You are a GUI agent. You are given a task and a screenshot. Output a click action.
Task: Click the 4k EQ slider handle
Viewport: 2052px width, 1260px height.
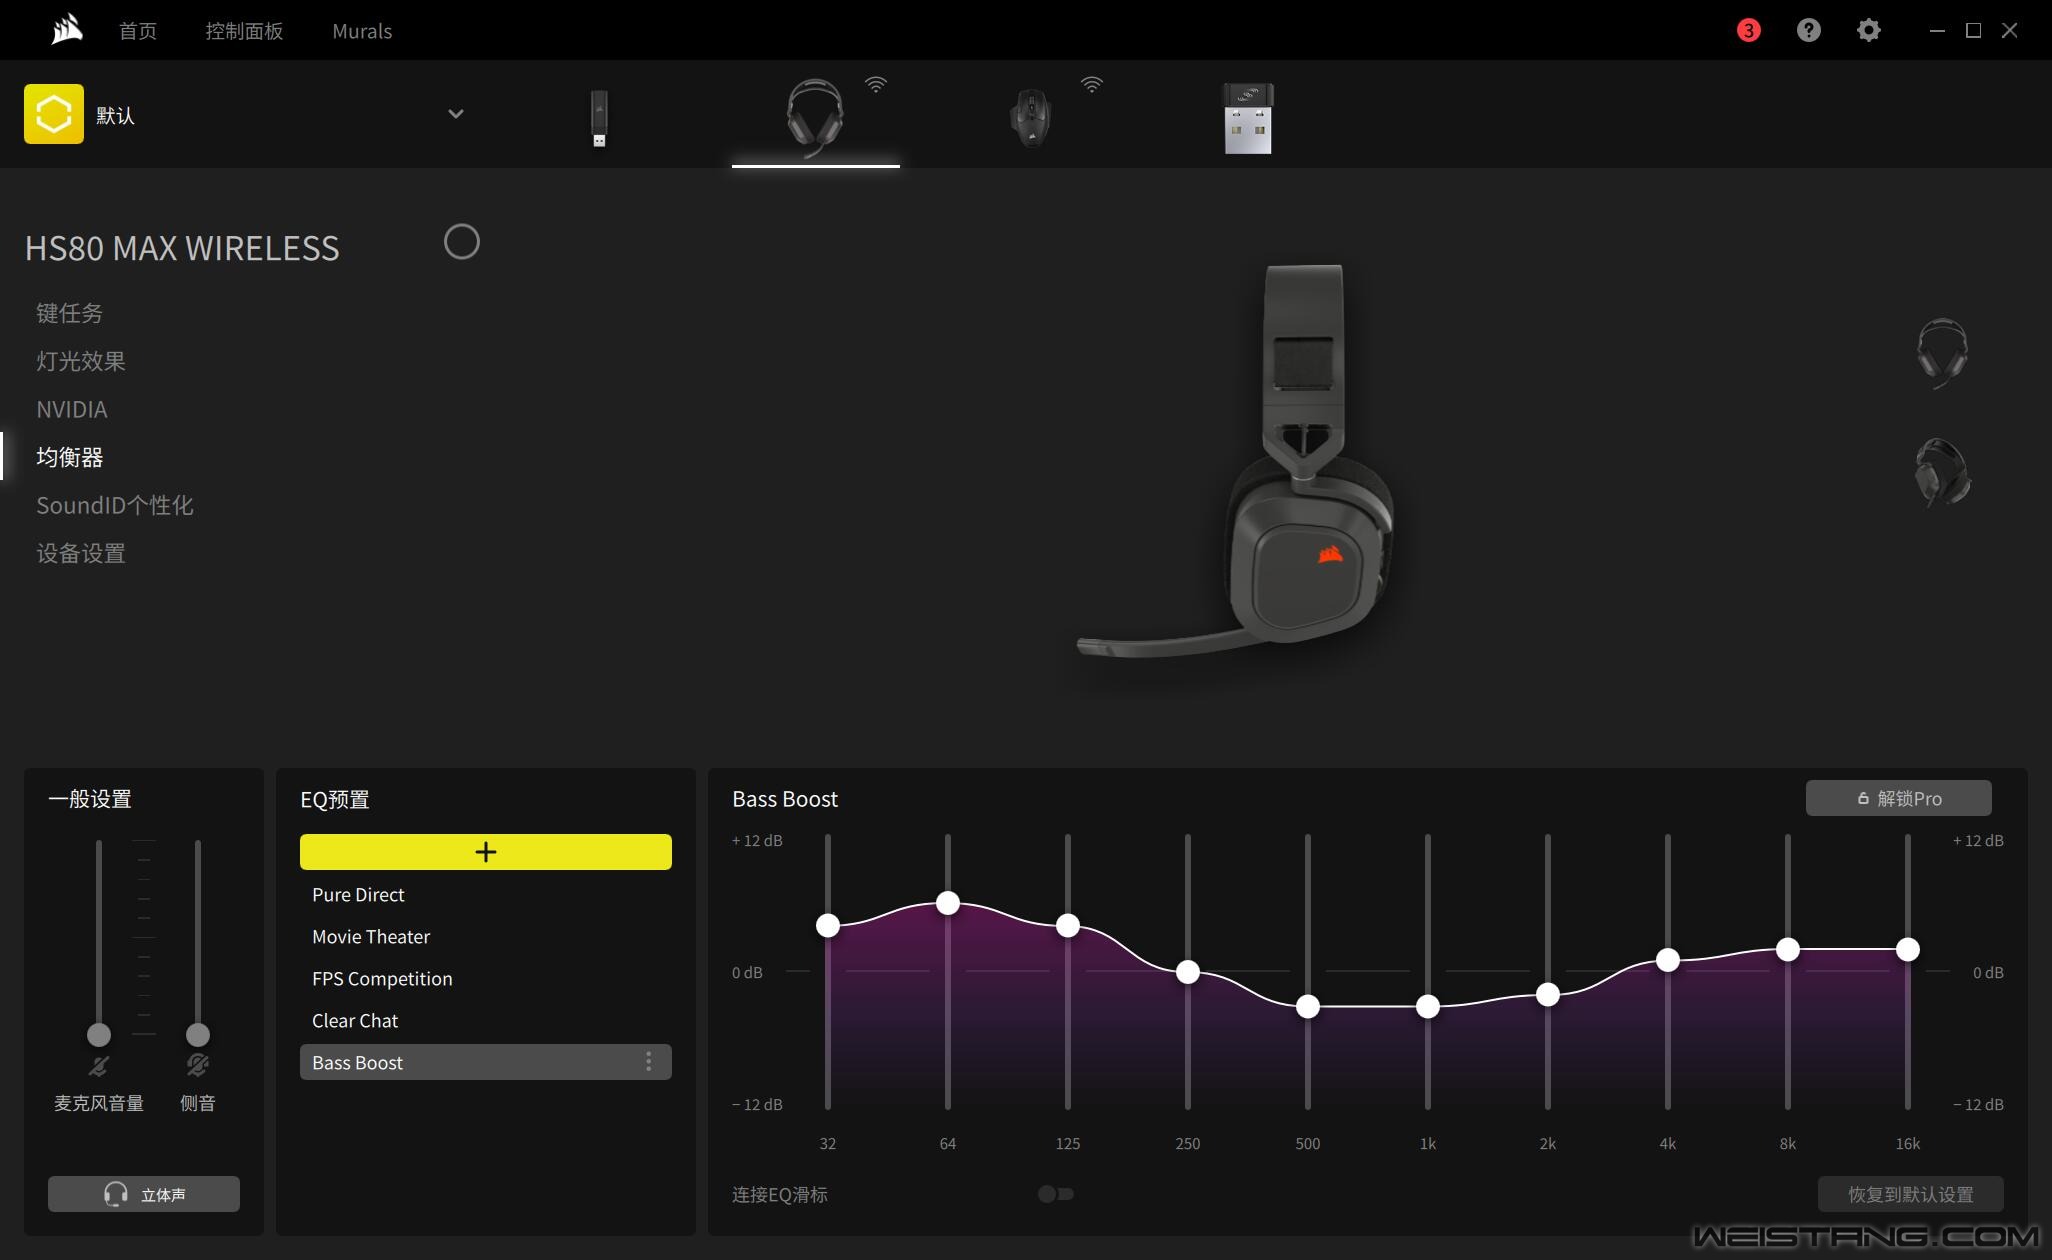1667,960
